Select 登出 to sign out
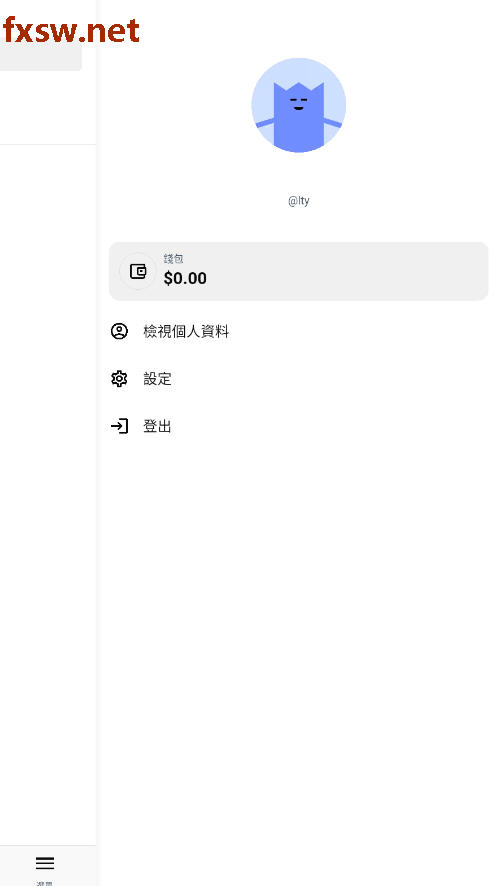Viewport: 499px width, 886px height. [298, 426]
